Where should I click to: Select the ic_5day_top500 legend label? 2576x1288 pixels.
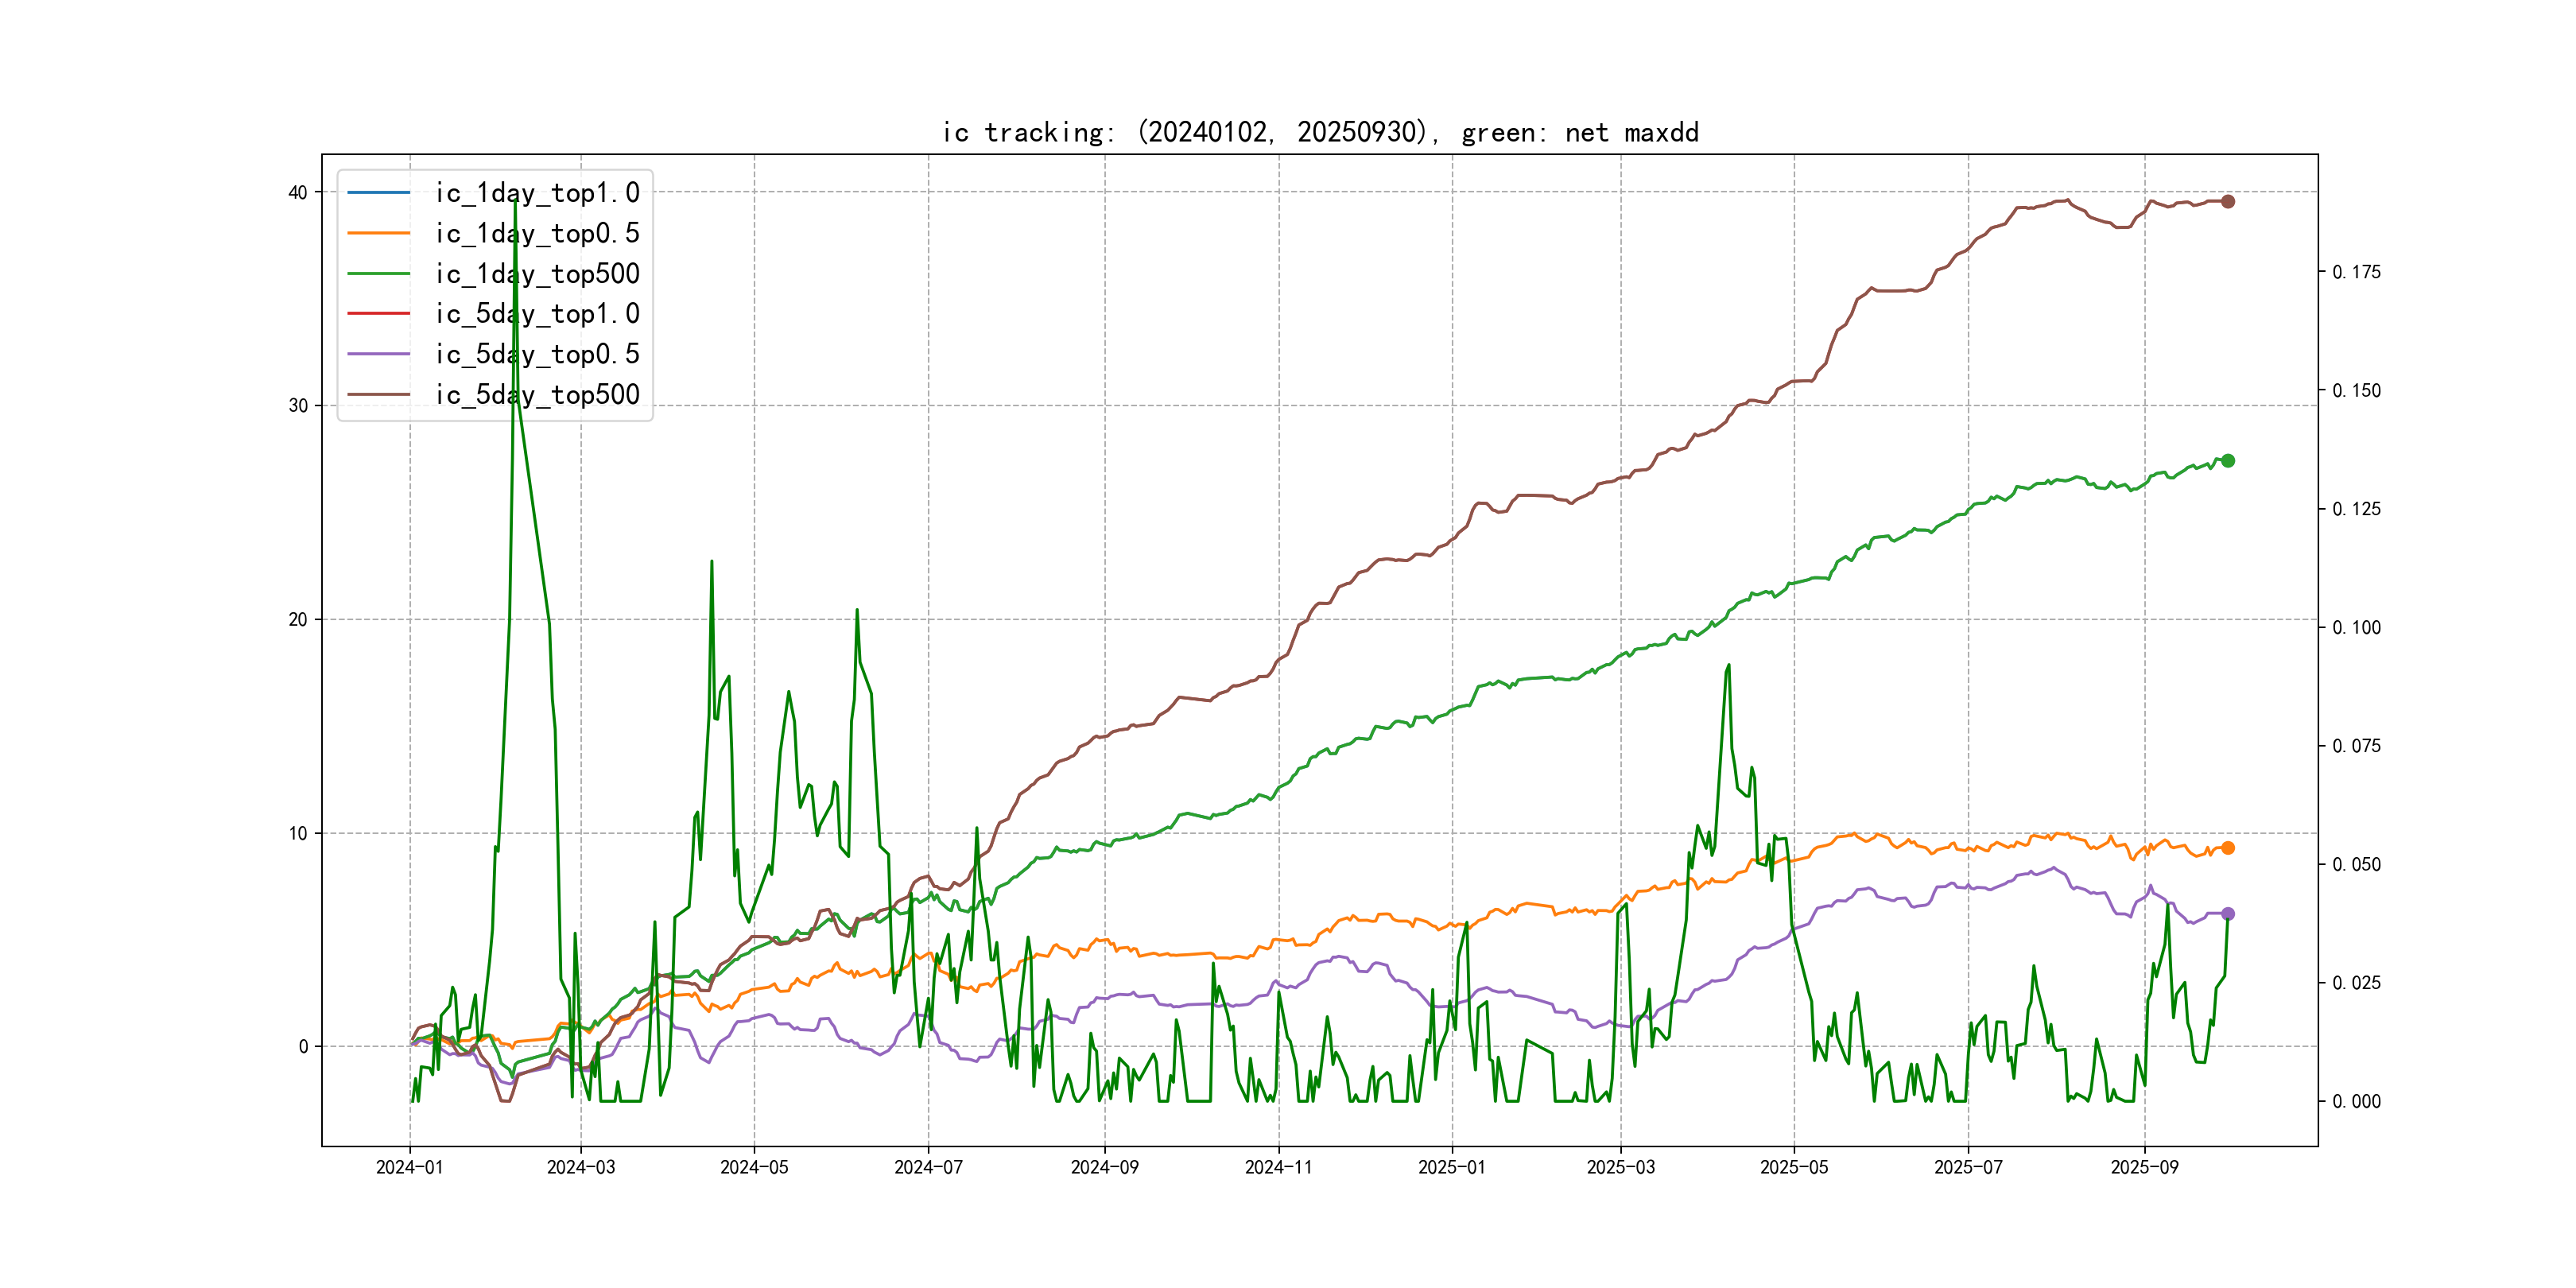point(537,395)
